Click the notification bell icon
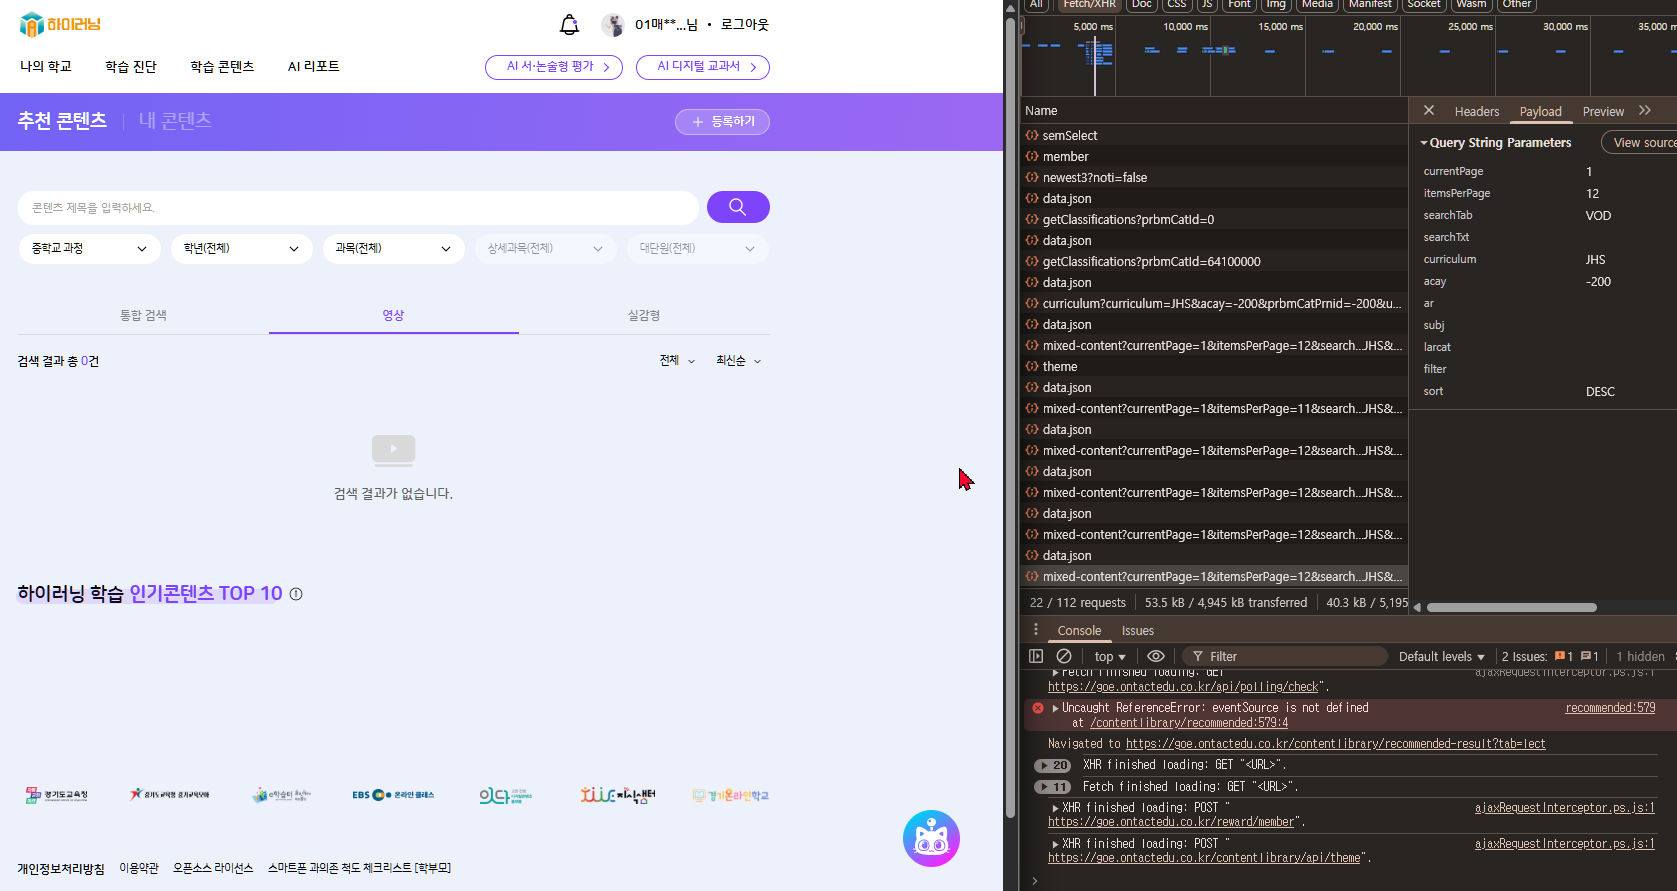 [569, 25]
